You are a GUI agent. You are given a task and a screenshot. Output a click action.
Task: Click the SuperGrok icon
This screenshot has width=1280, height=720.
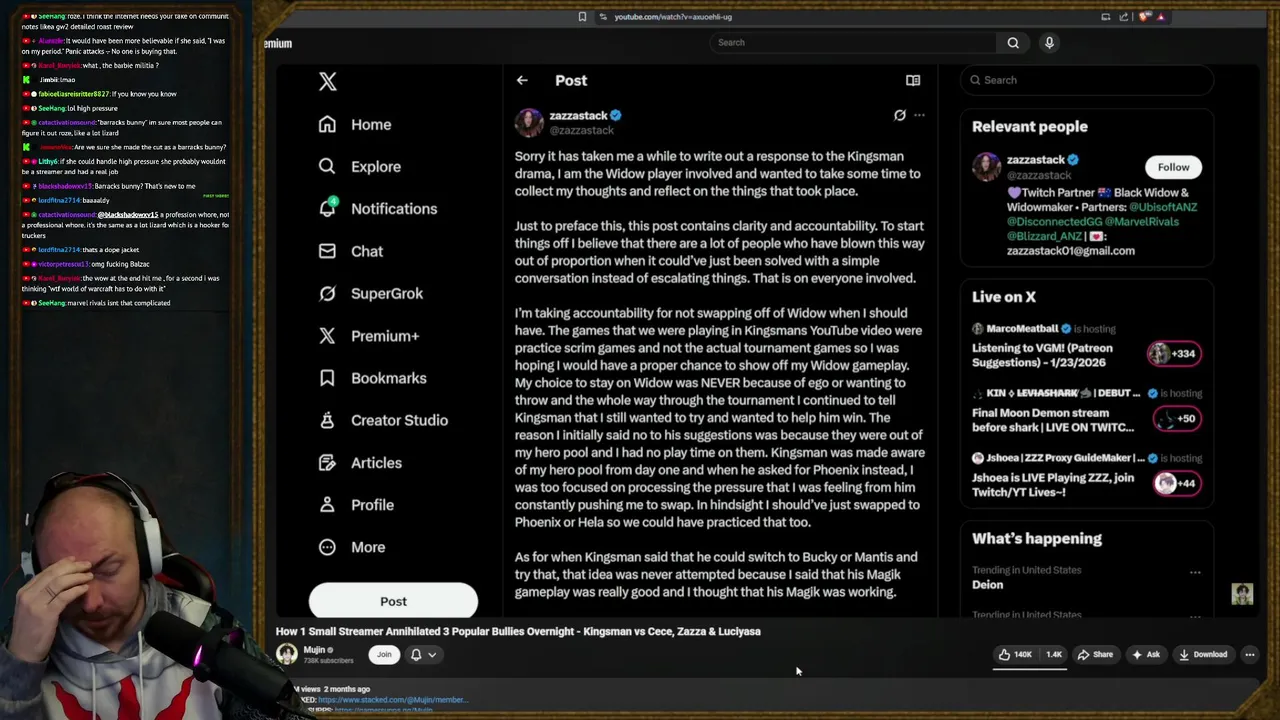tap(327, 293)
